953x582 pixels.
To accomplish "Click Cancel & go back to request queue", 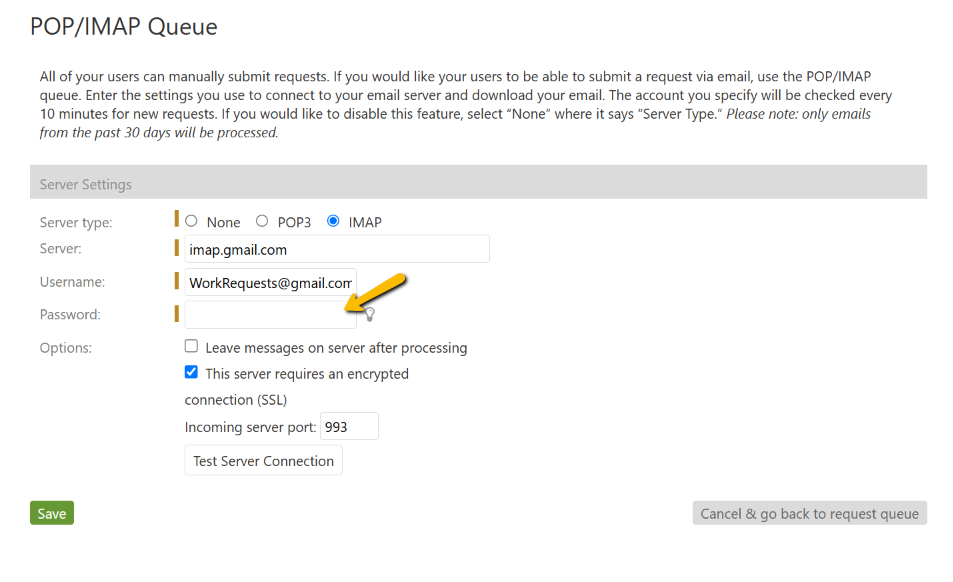I will tap(809, 513).
